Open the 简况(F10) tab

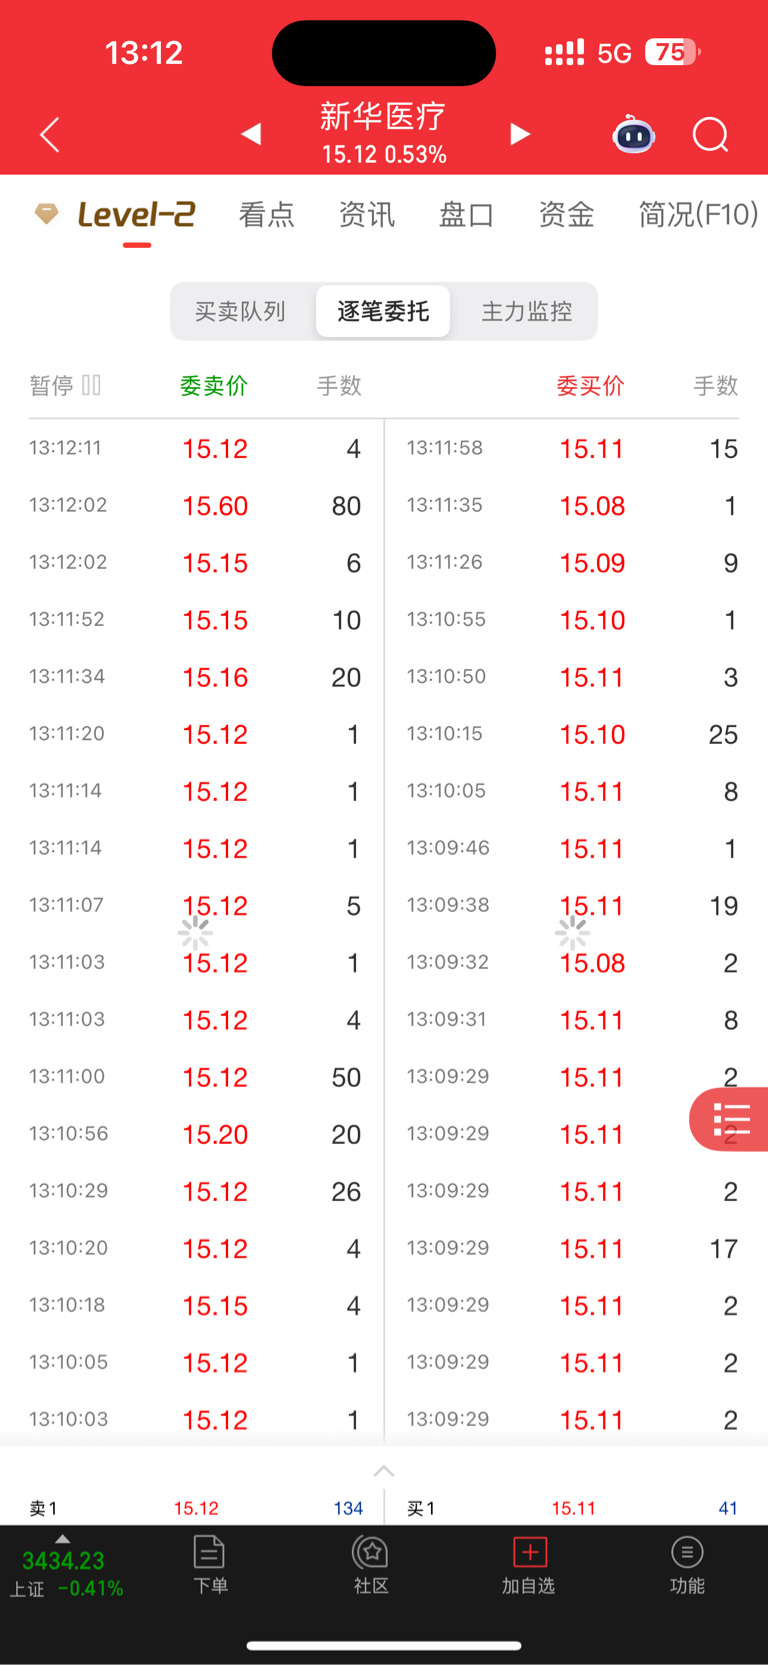click(698, 215)
